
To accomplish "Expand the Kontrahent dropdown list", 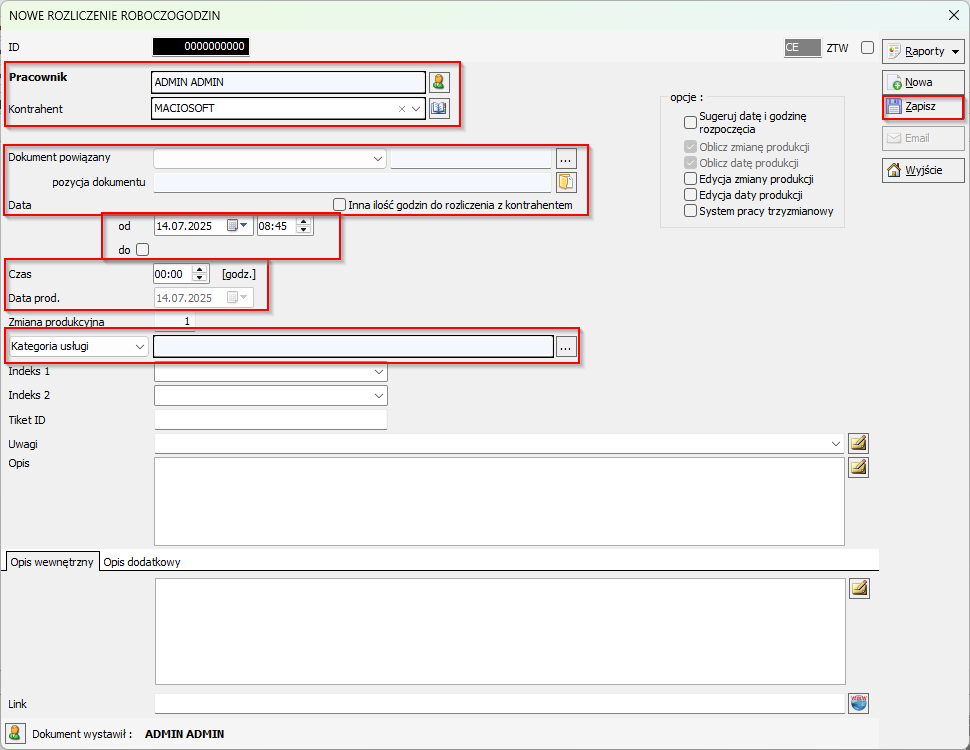I will point(417,109).
